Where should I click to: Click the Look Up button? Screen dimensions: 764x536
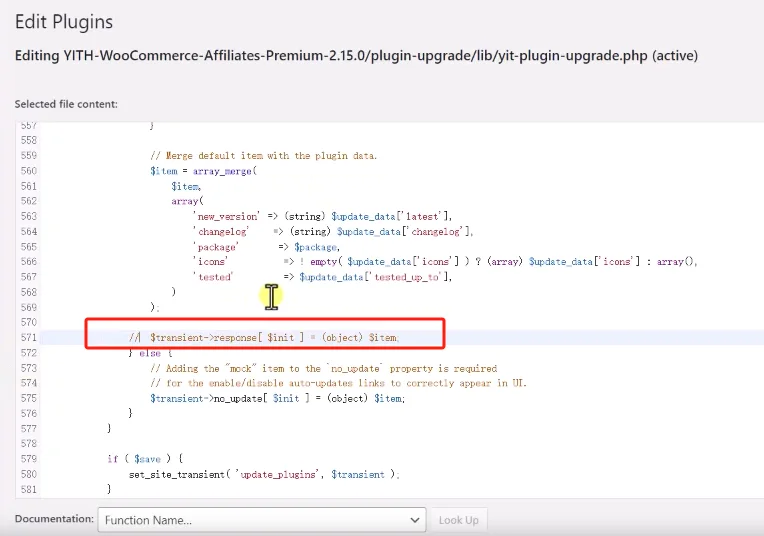click(x=458, y=520)
